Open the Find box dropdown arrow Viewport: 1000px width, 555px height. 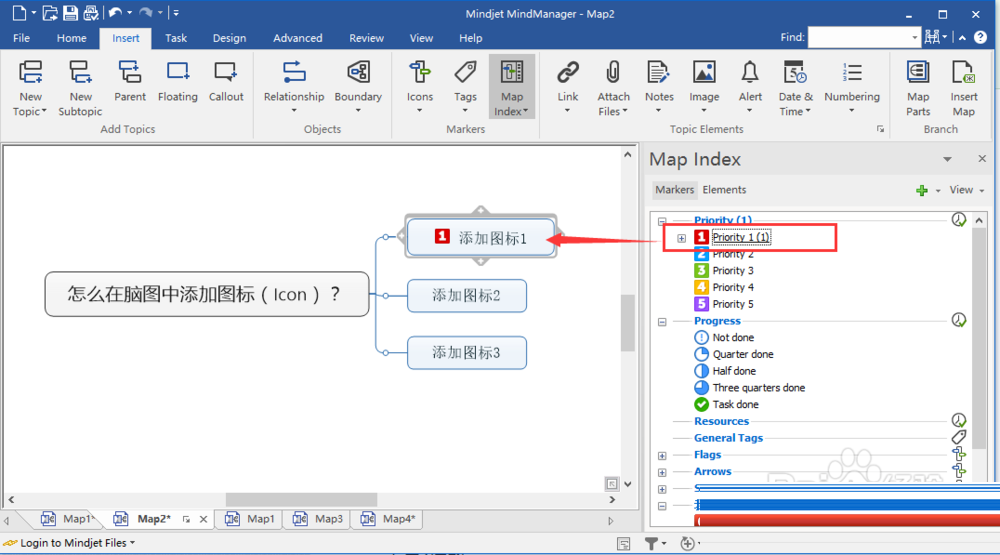pyautogui.click(x=915, y=38)
